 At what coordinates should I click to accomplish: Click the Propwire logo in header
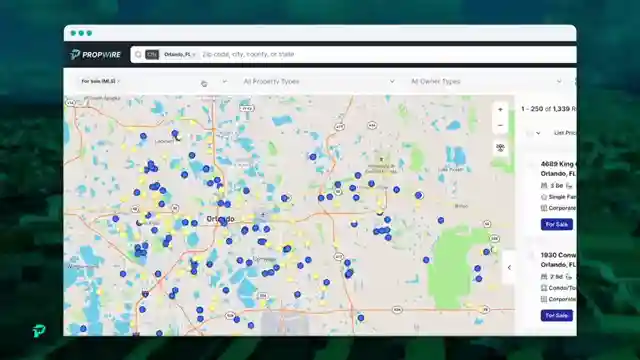pos(96,54)
